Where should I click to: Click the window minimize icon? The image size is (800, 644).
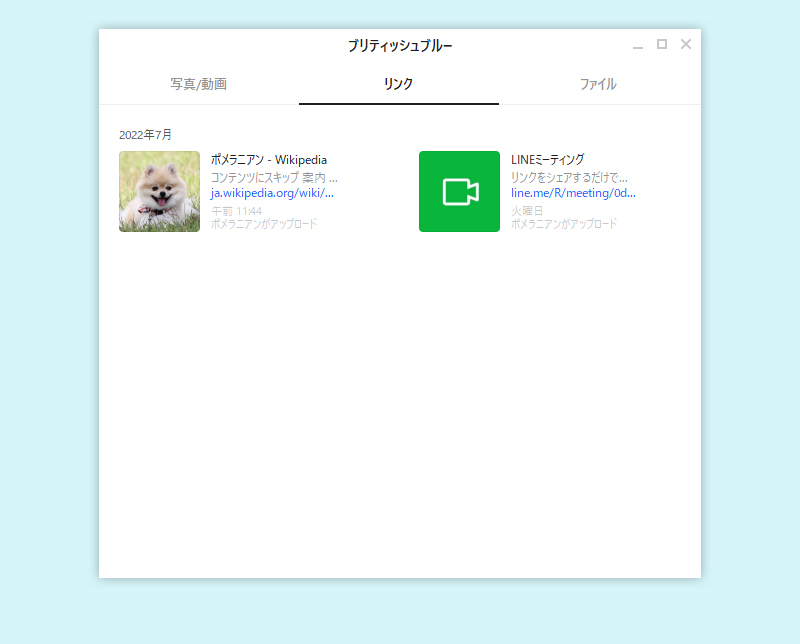(x=637, y=44)
